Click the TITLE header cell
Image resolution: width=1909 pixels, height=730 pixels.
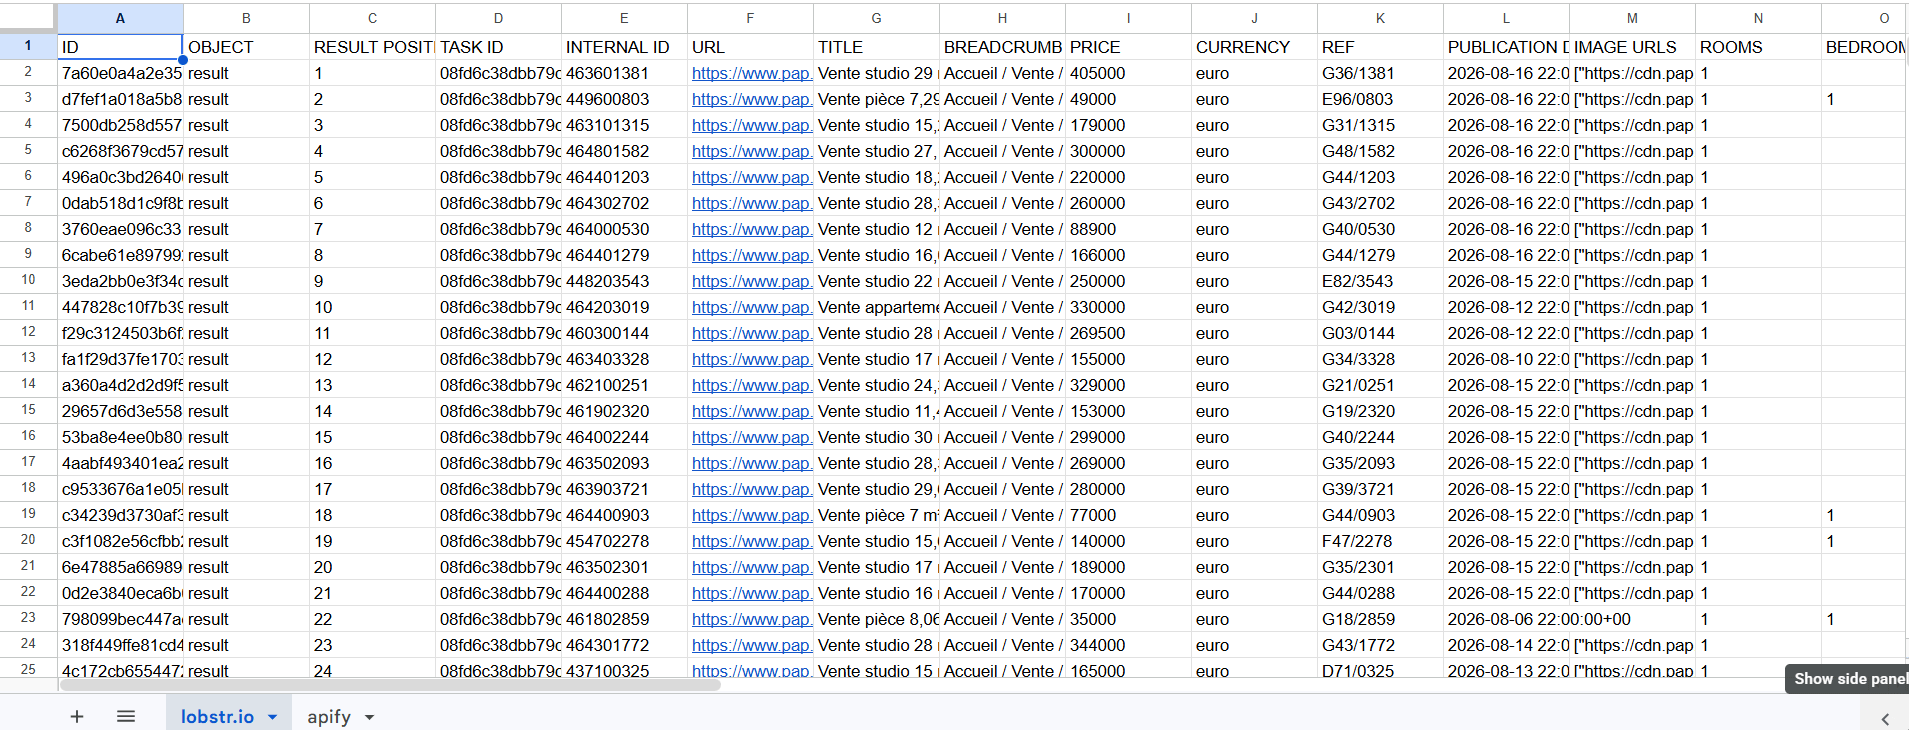tap(876, 47)
